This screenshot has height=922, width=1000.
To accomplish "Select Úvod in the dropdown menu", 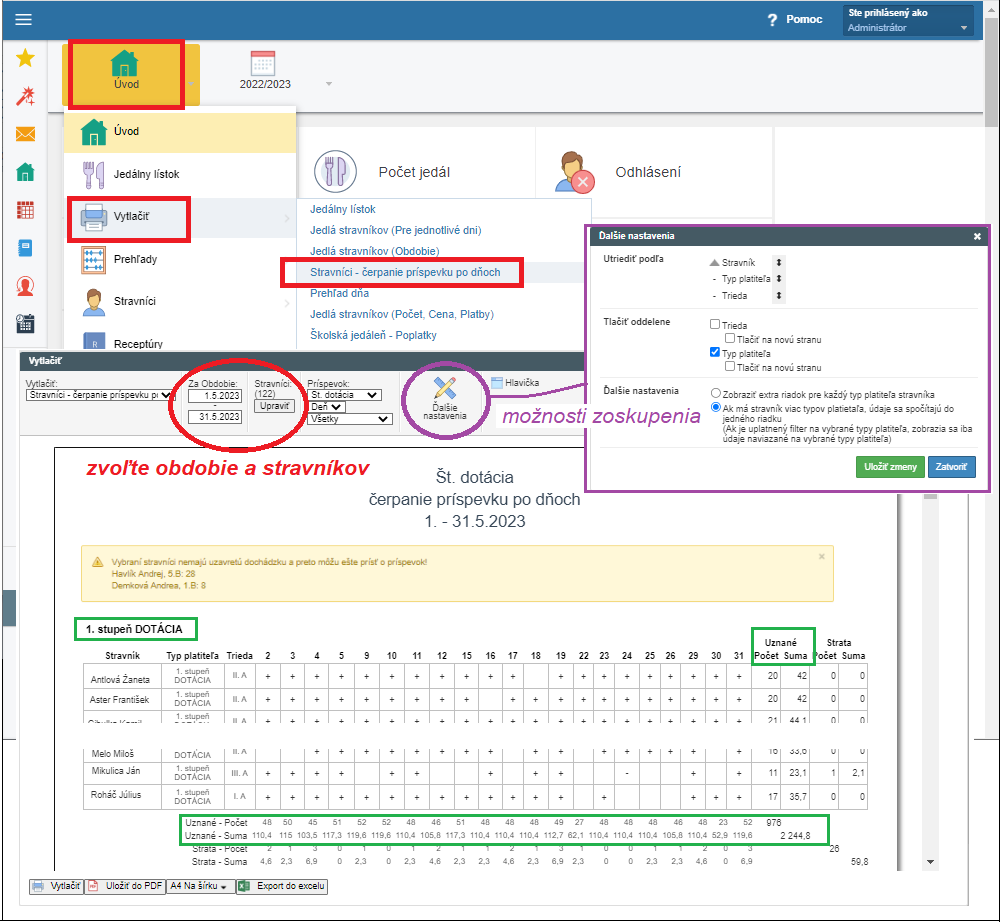I will tap(180, 132).
